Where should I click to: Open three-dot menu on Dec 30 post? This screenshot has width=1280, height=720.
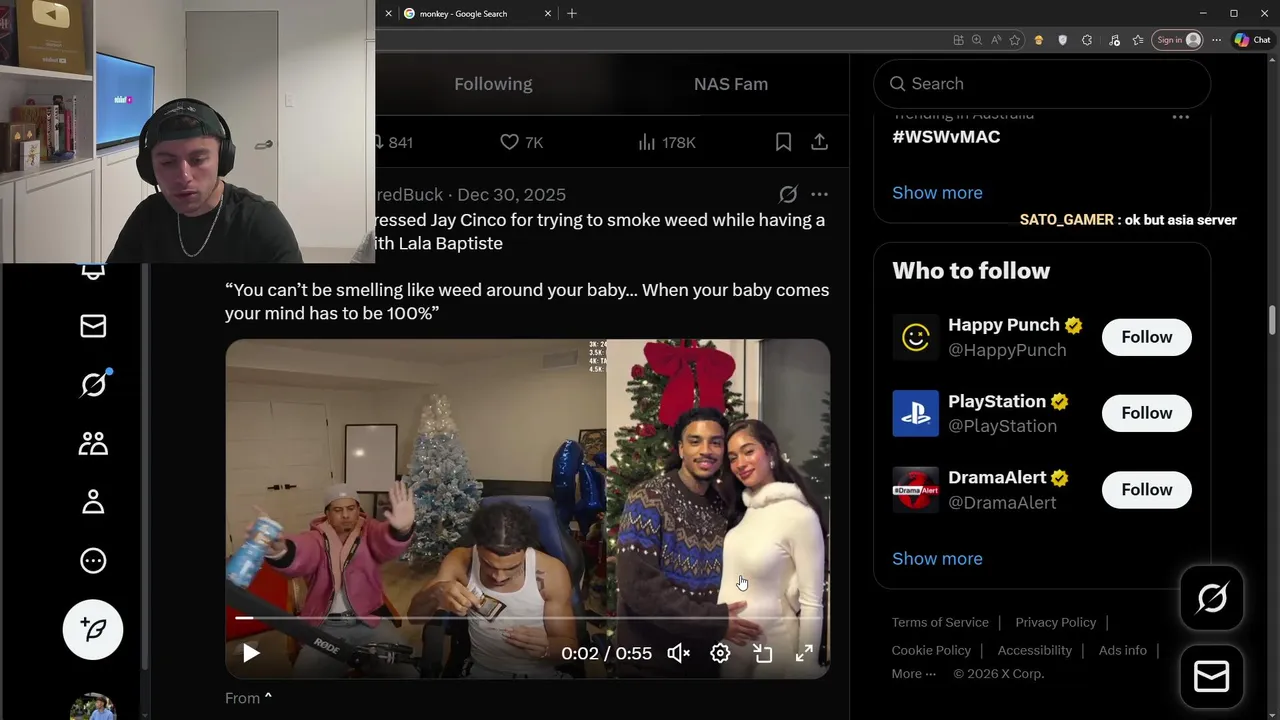click(819, 194)
